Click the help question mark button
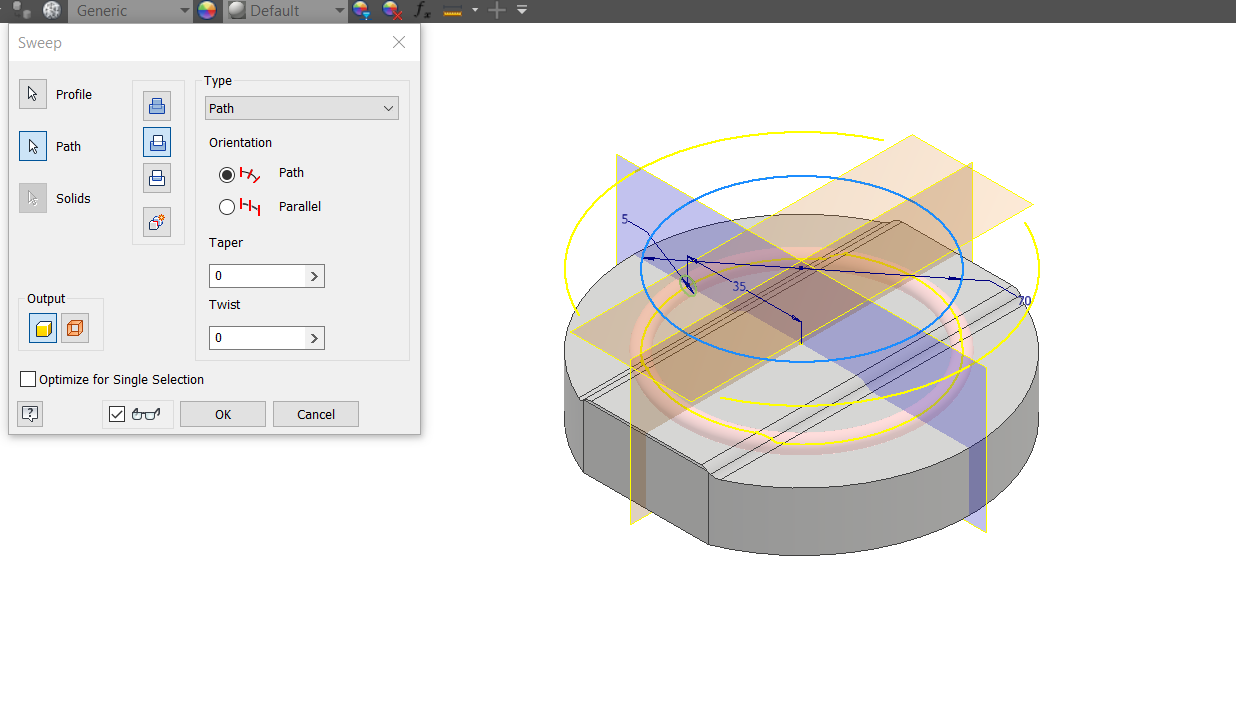 pos(29,413)
